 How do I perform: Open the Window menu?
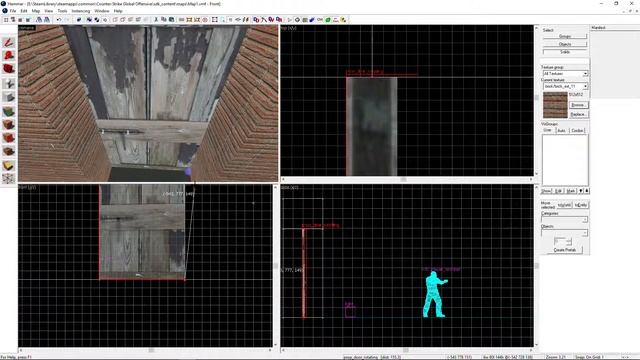coord(102,11)
